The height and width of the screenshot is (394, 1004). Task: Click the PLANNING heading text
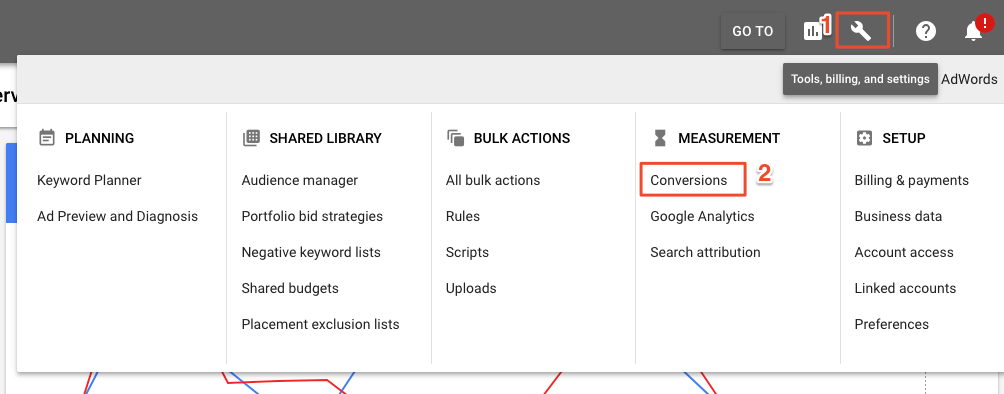[100, 138]
